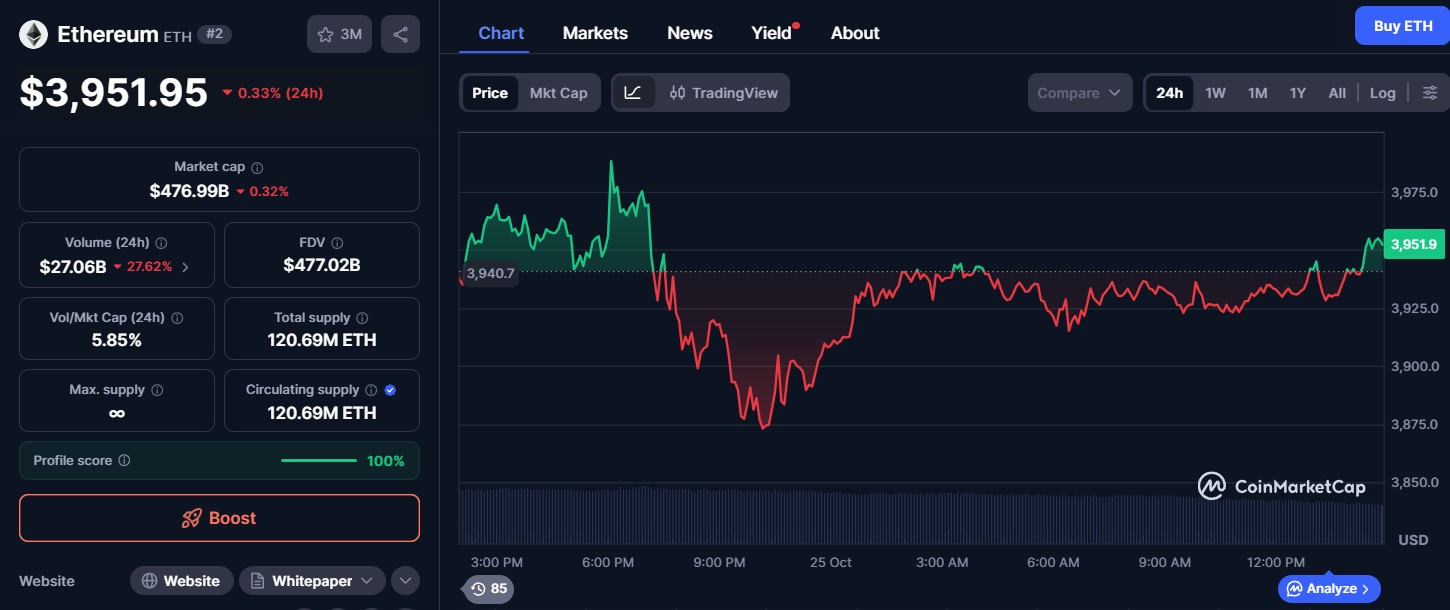Click the Profile score info icon
Image resolution: width=1450 pixels, height=610 pixels.
[124, 461]
